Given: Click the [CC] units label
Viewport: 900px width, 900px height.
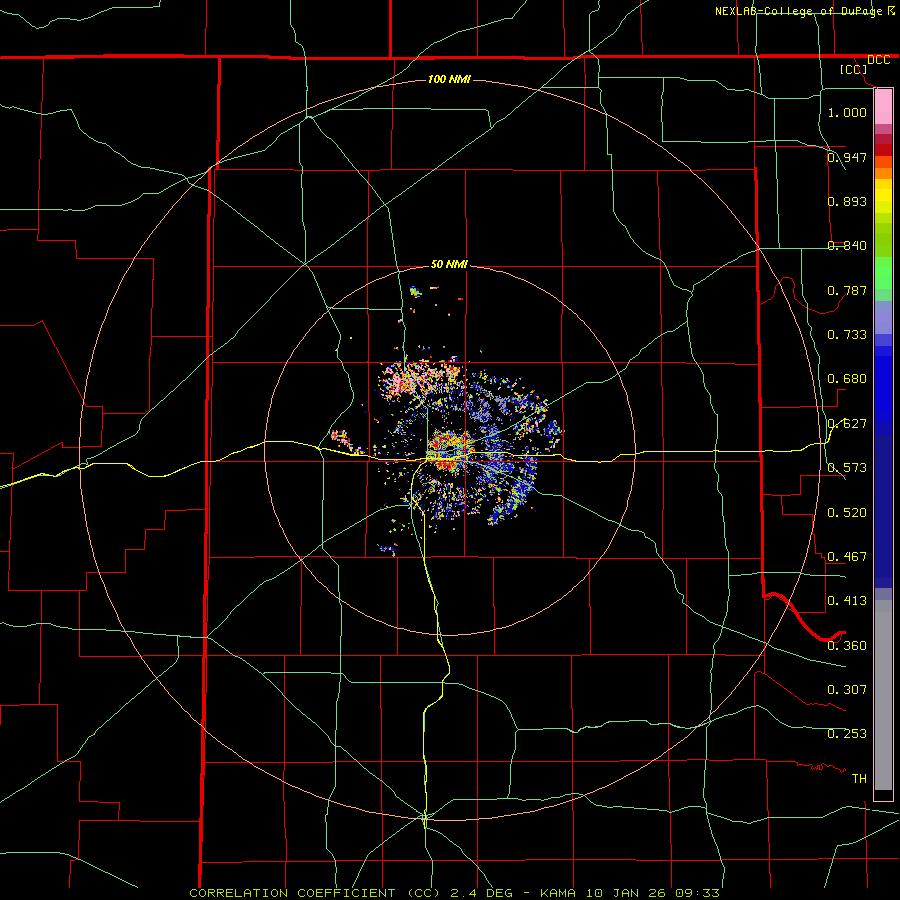Looking at the screenshot, I should [x=854, y=69].
